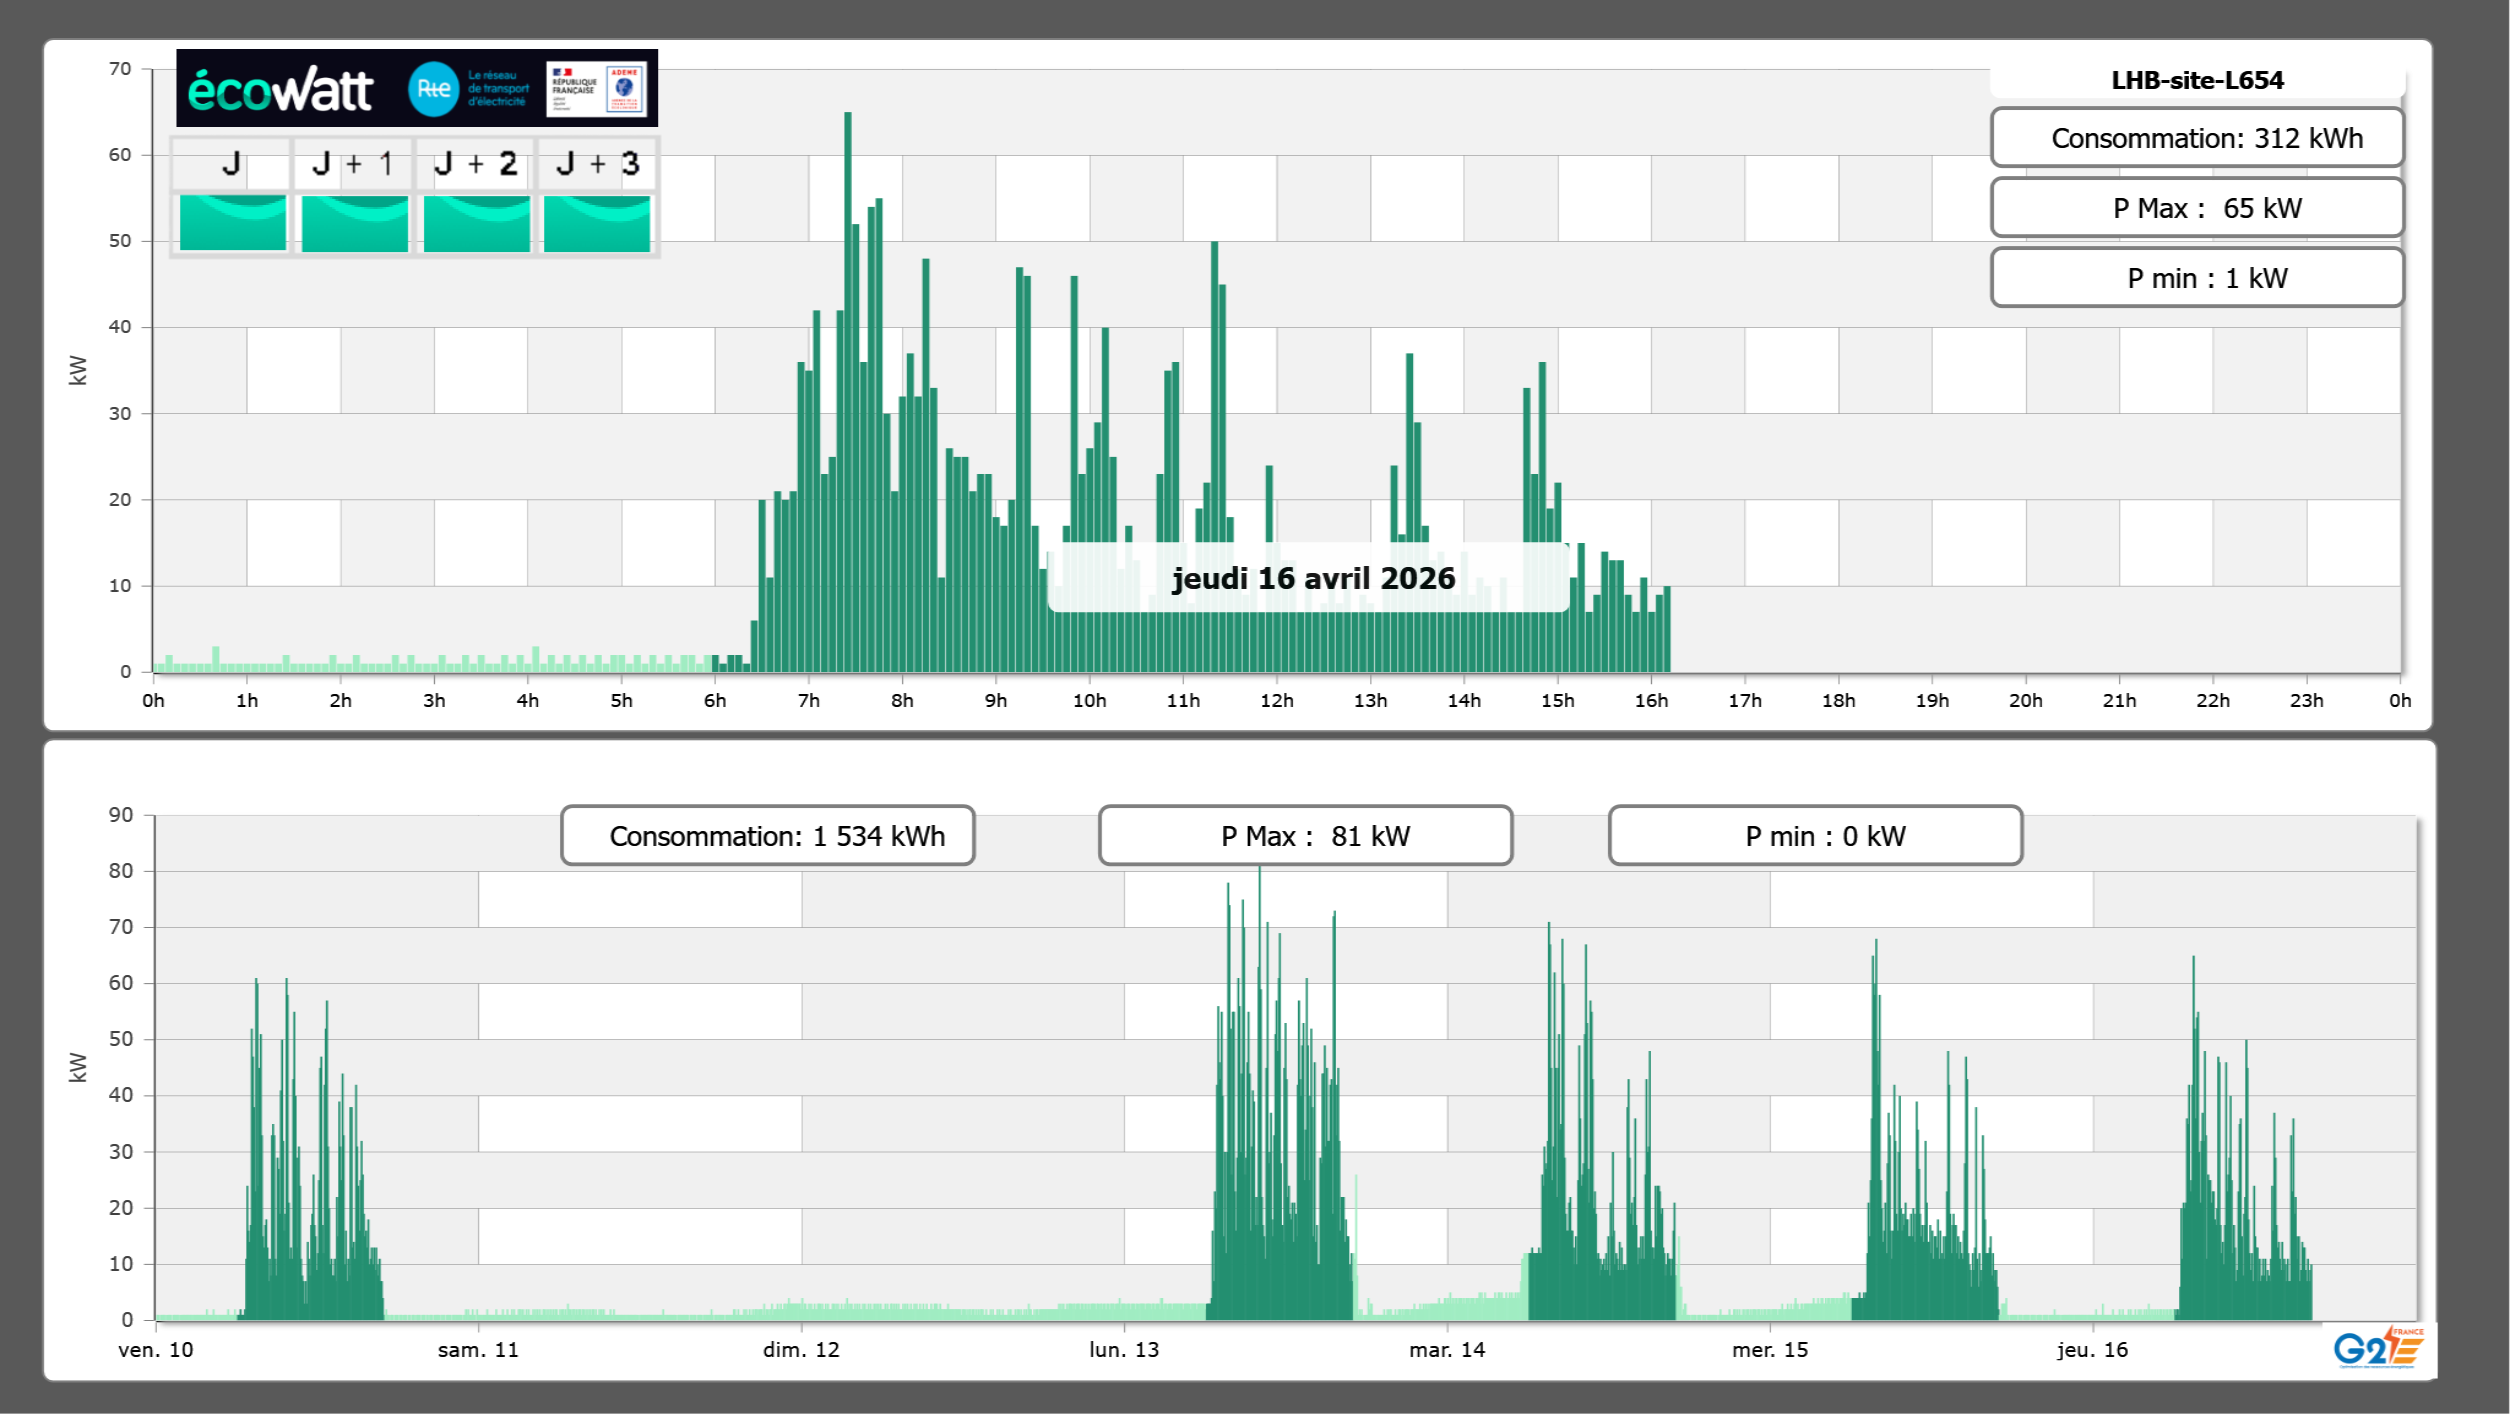Click the lun. 13 weekly axis label
This screenshot has width=2511, height=1415.
pyautogui.click(x=1124, y=1349)
